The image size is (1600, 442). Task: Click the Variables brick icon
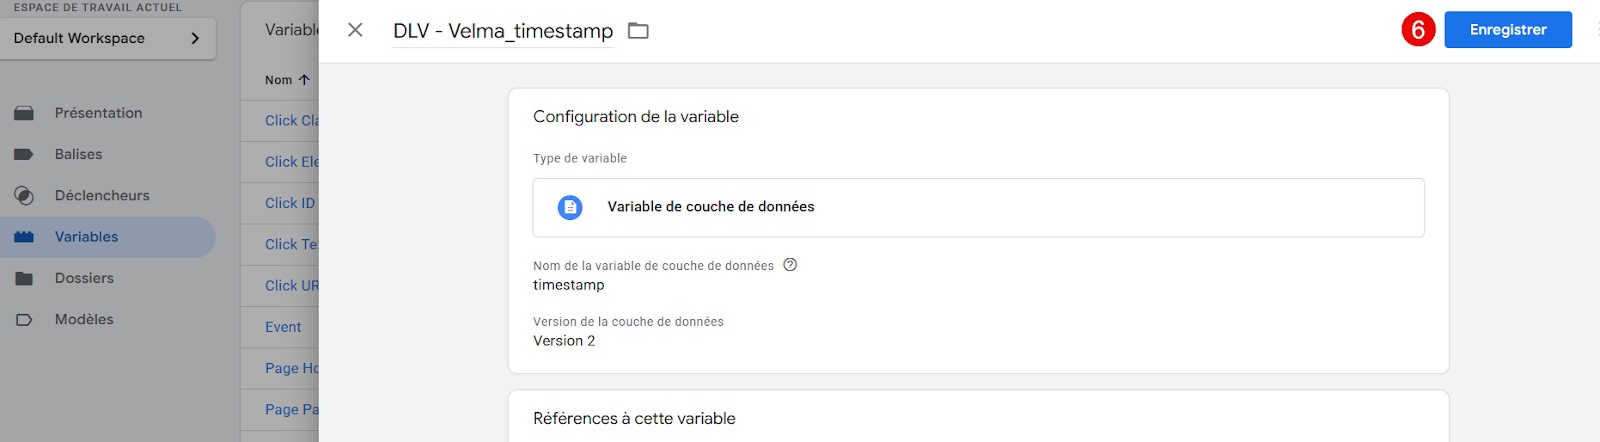24,237
